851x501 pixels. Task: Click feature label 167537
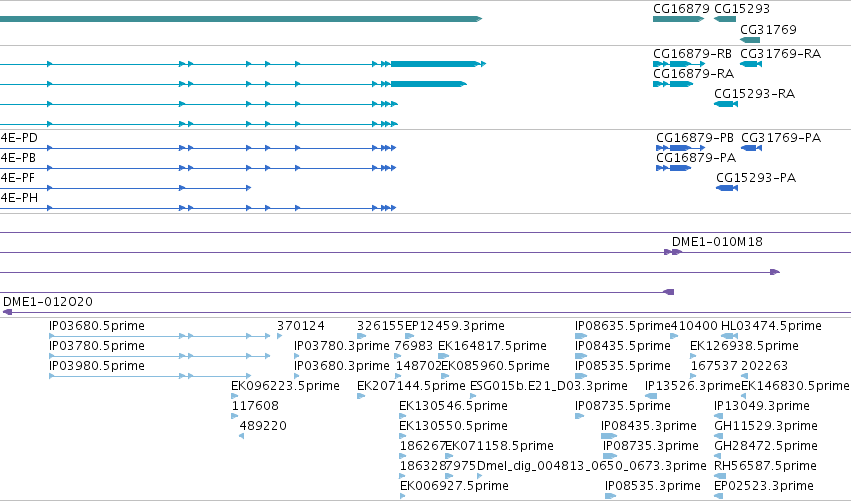(x=714, y=366)
